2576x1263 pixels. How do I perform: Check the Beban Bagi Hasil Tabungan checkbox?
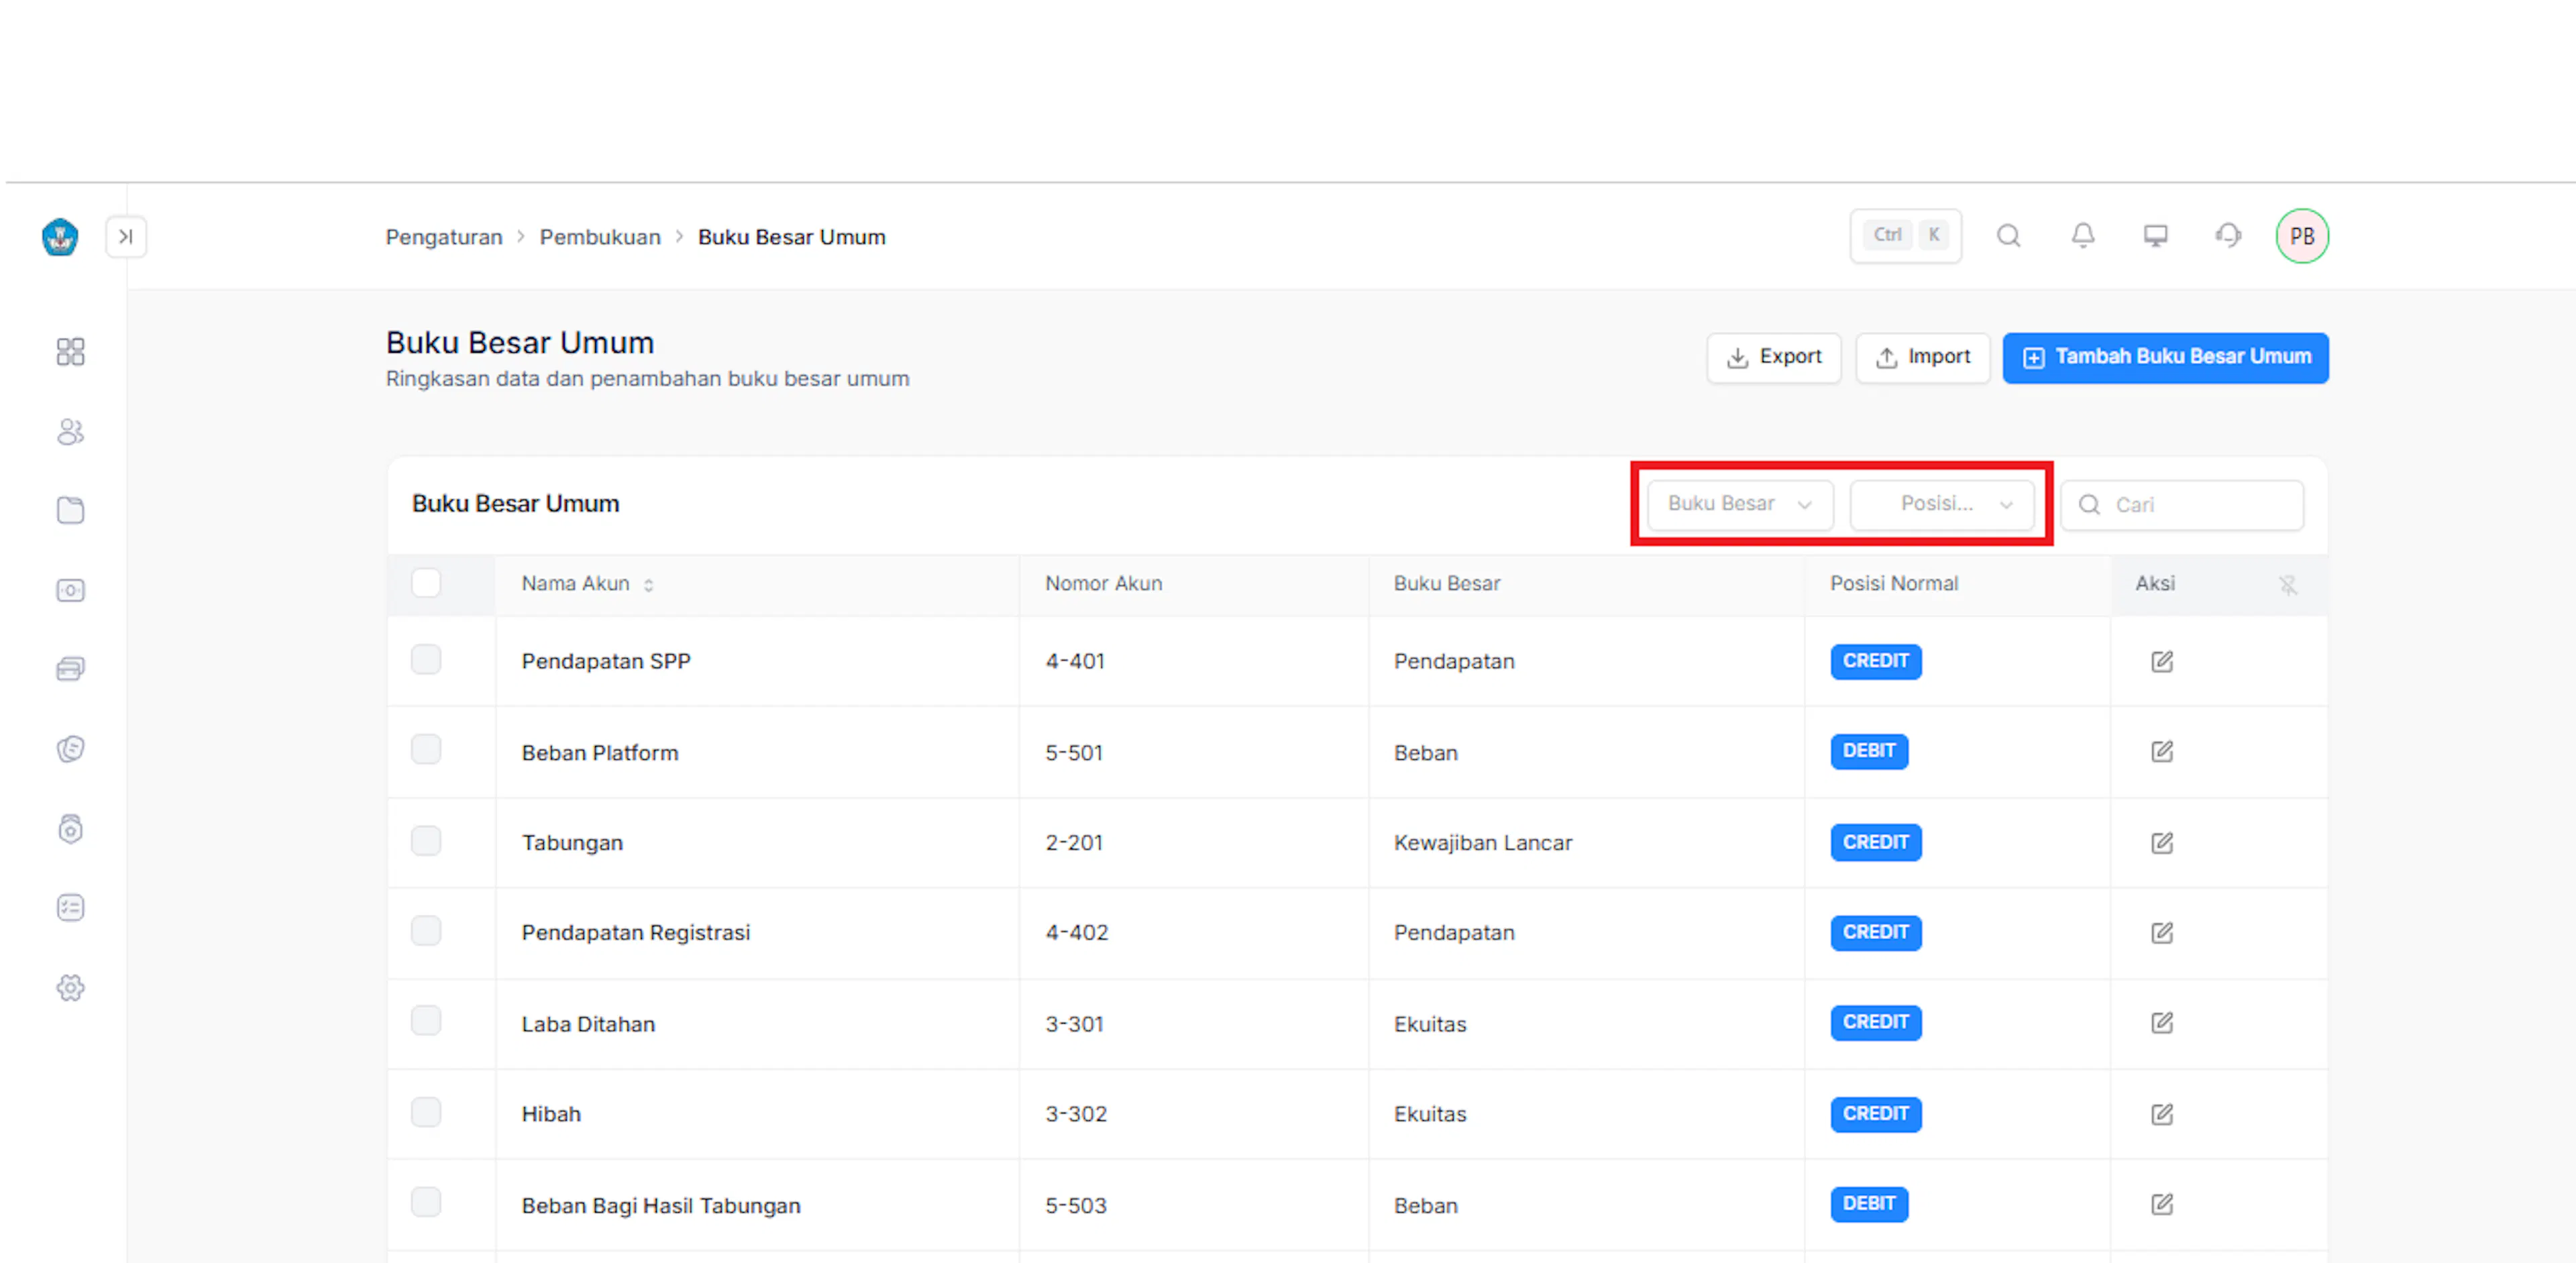[426, 1201]
